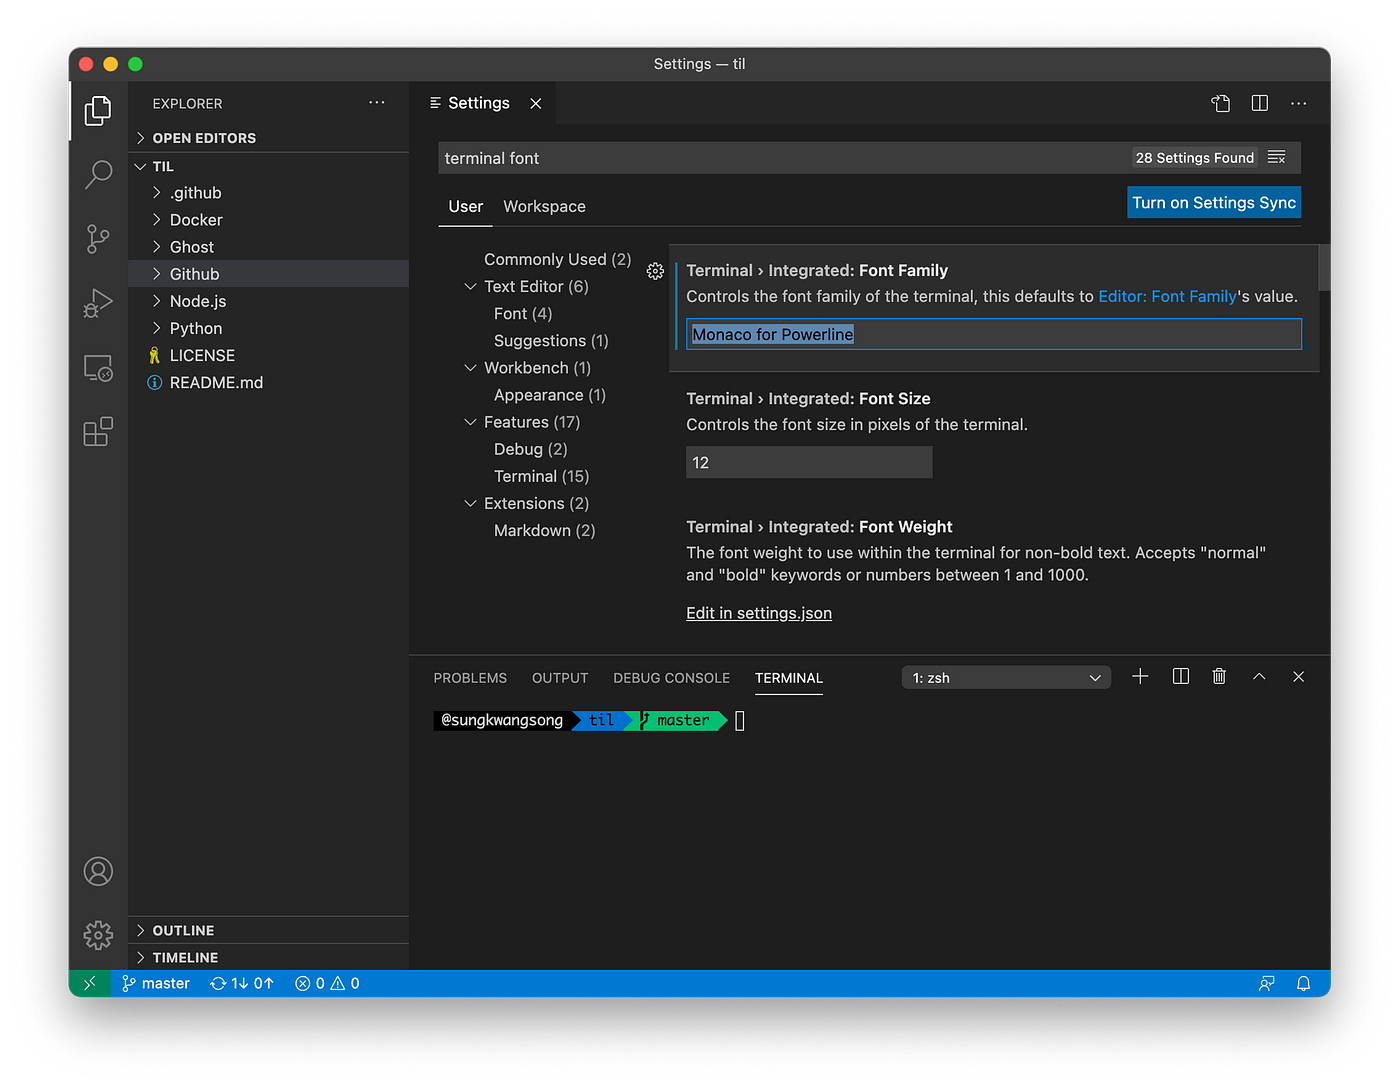Click the settings search box
The image size is (1400, 1089).
click(x=785, y=158)
